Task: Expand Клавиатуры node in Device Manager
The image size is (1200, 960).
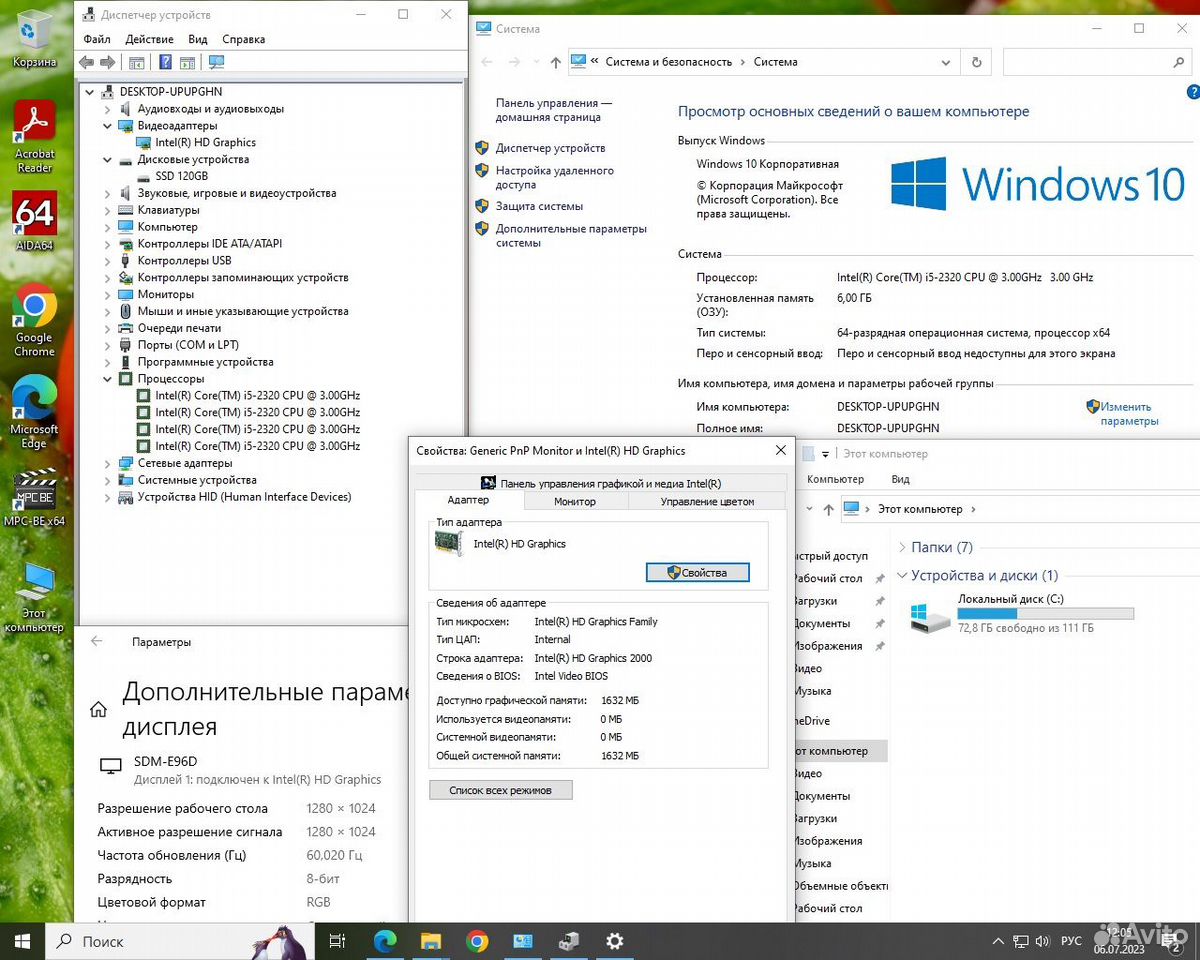Action: coord(108,211)
